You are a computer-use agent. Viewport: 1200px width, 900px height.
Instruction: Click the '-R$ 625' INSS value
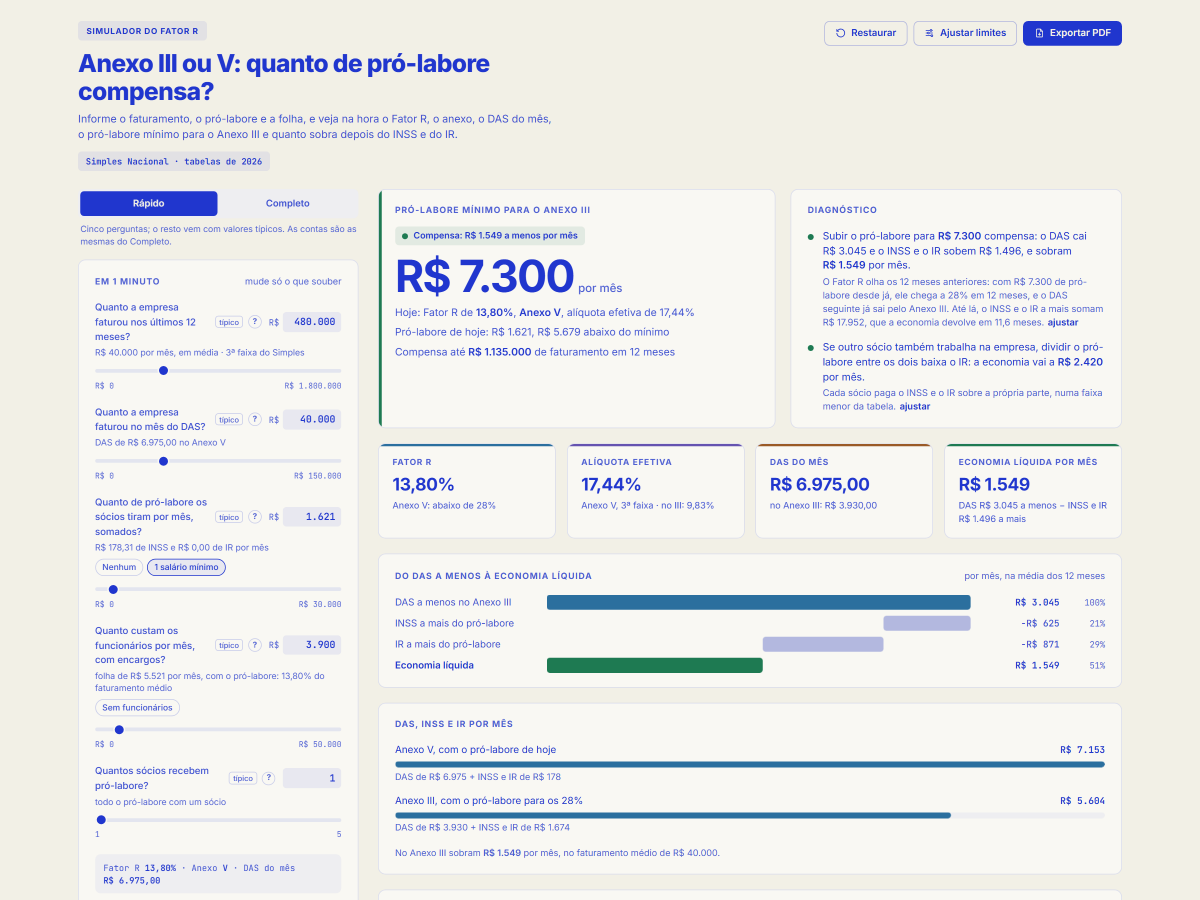(x=1040, y=623)
